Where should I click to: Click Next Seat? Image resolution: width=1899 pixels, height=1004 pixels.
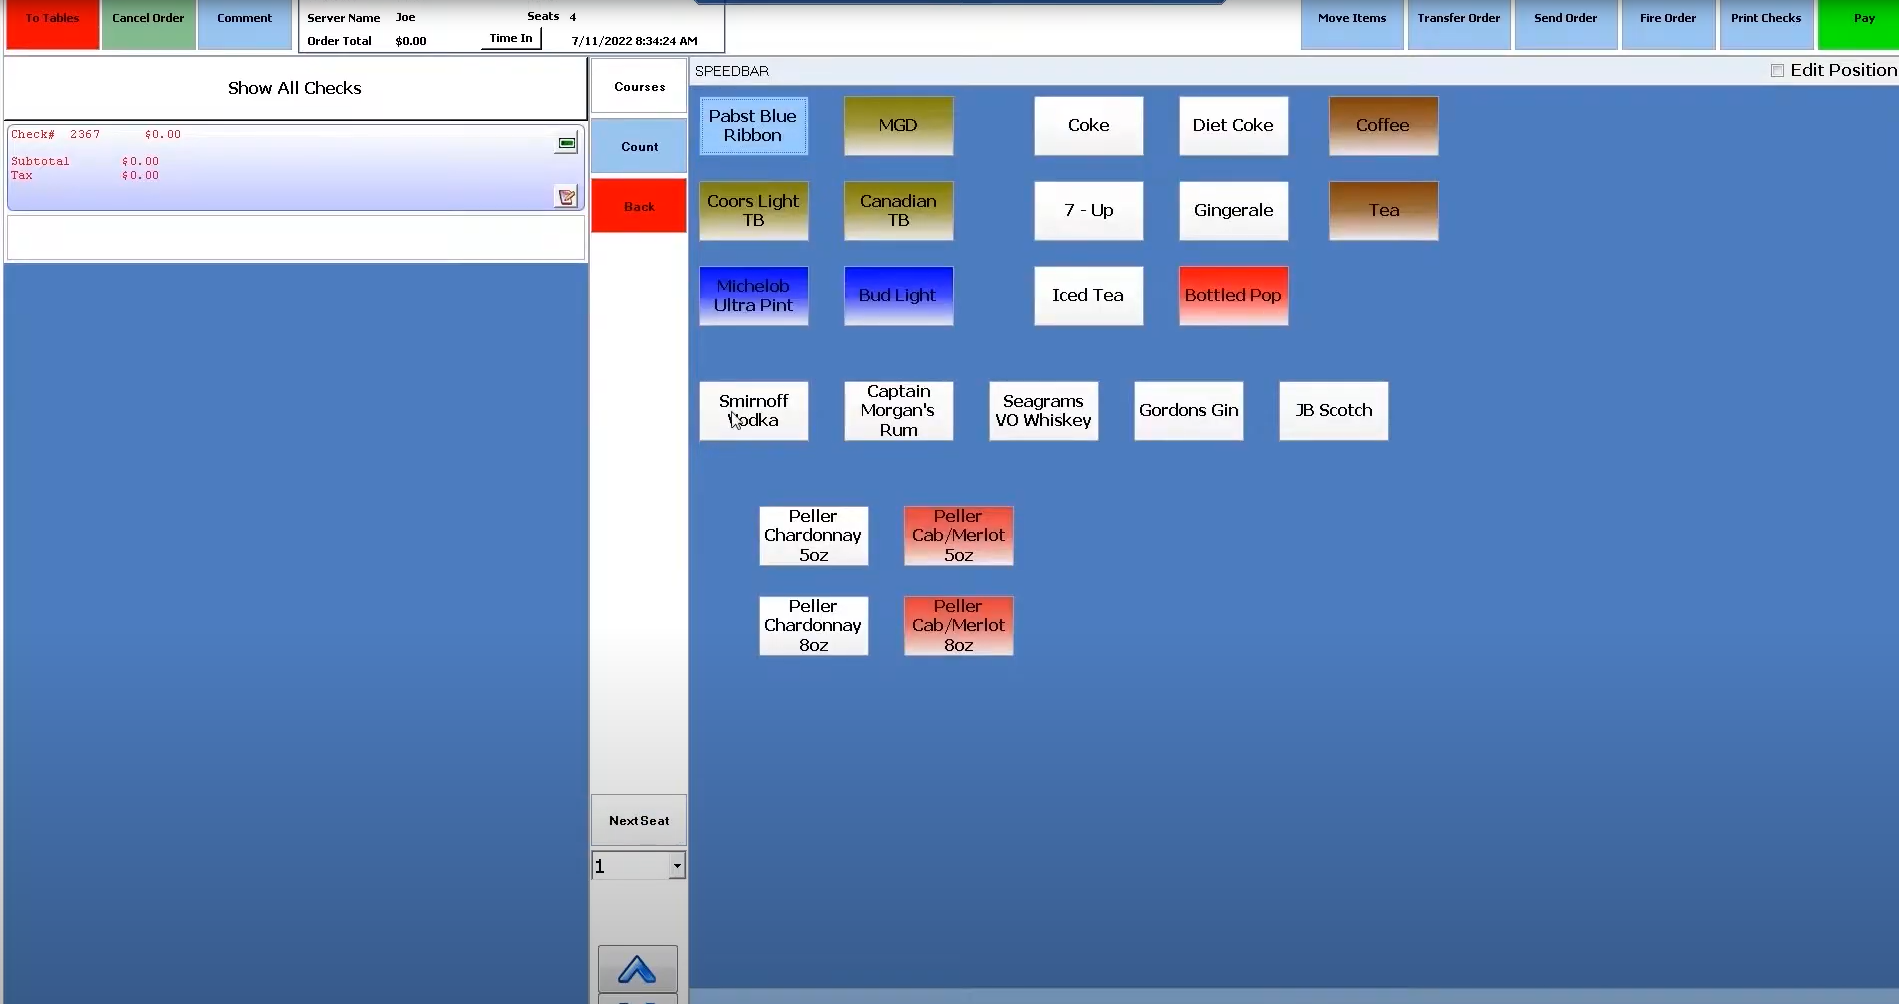point(638,820)
